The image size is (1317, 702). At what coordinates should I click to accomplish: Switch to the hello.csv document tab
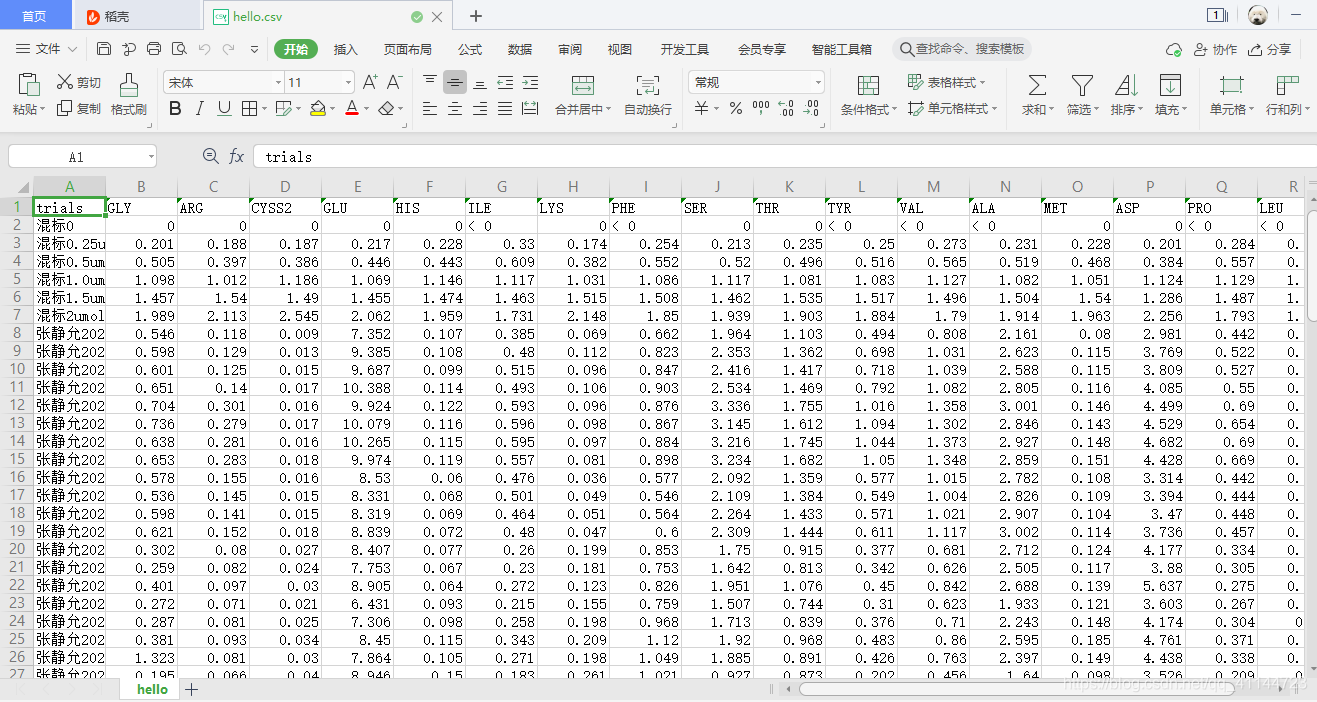[x=328, y=16]
